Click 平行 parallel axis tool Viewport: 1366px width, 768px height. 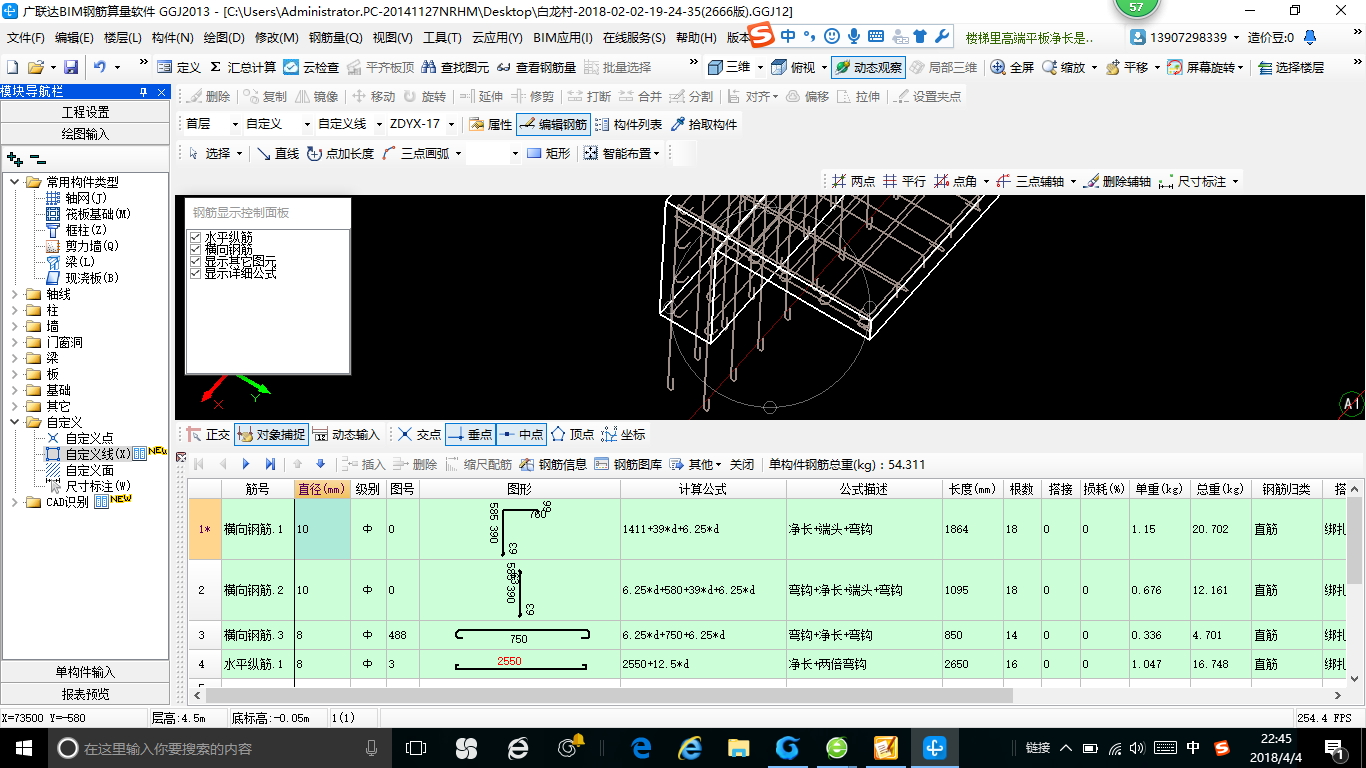pos(904,181)
